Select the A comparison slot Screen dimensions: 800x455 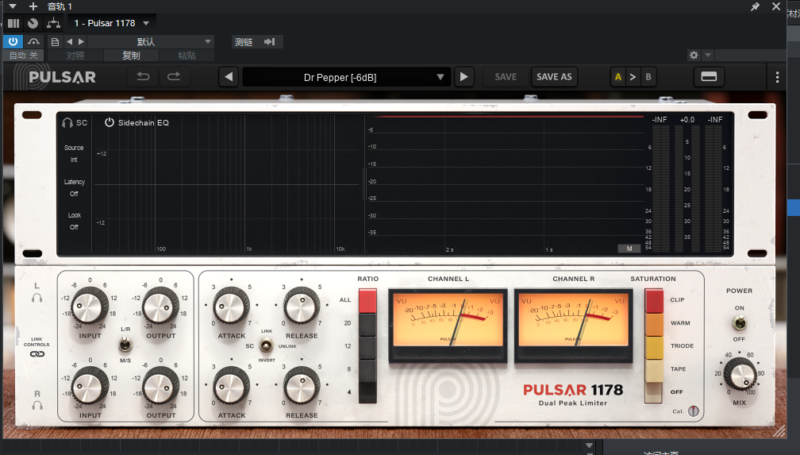(617, 77)
